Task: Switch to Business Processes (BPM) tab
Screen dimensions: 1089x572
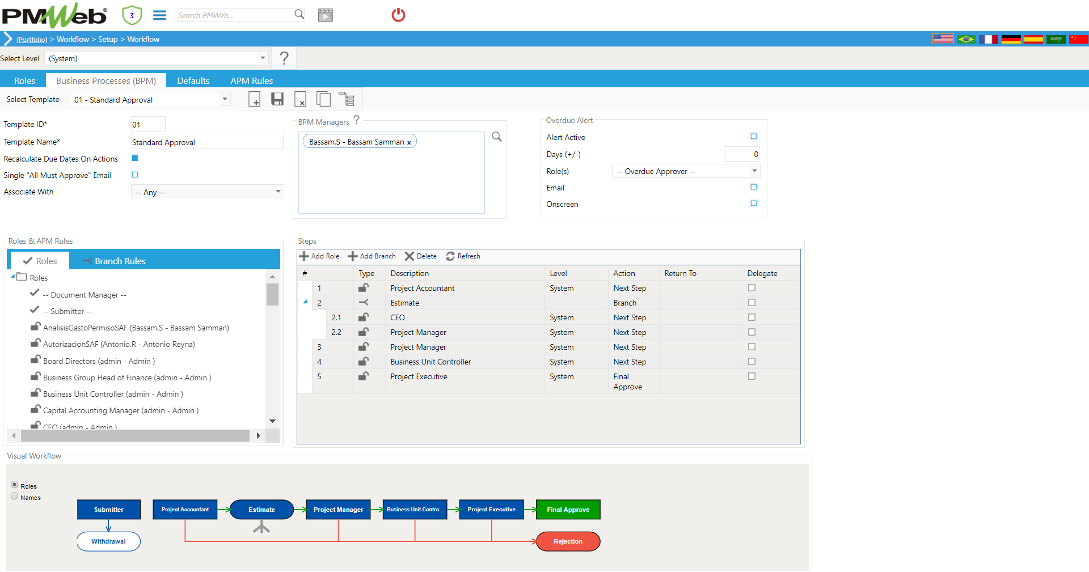Action: 106,81
